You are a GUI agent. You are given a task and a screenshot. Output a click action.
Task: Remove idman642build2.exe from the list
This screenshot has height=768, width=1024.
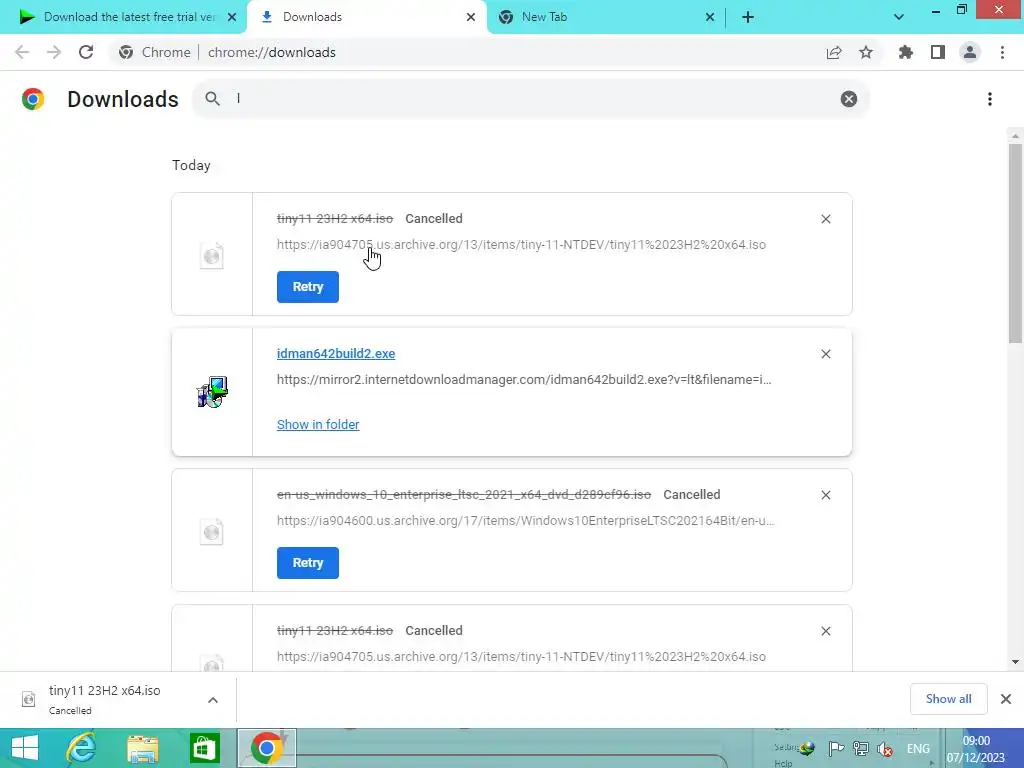(826, 354)
